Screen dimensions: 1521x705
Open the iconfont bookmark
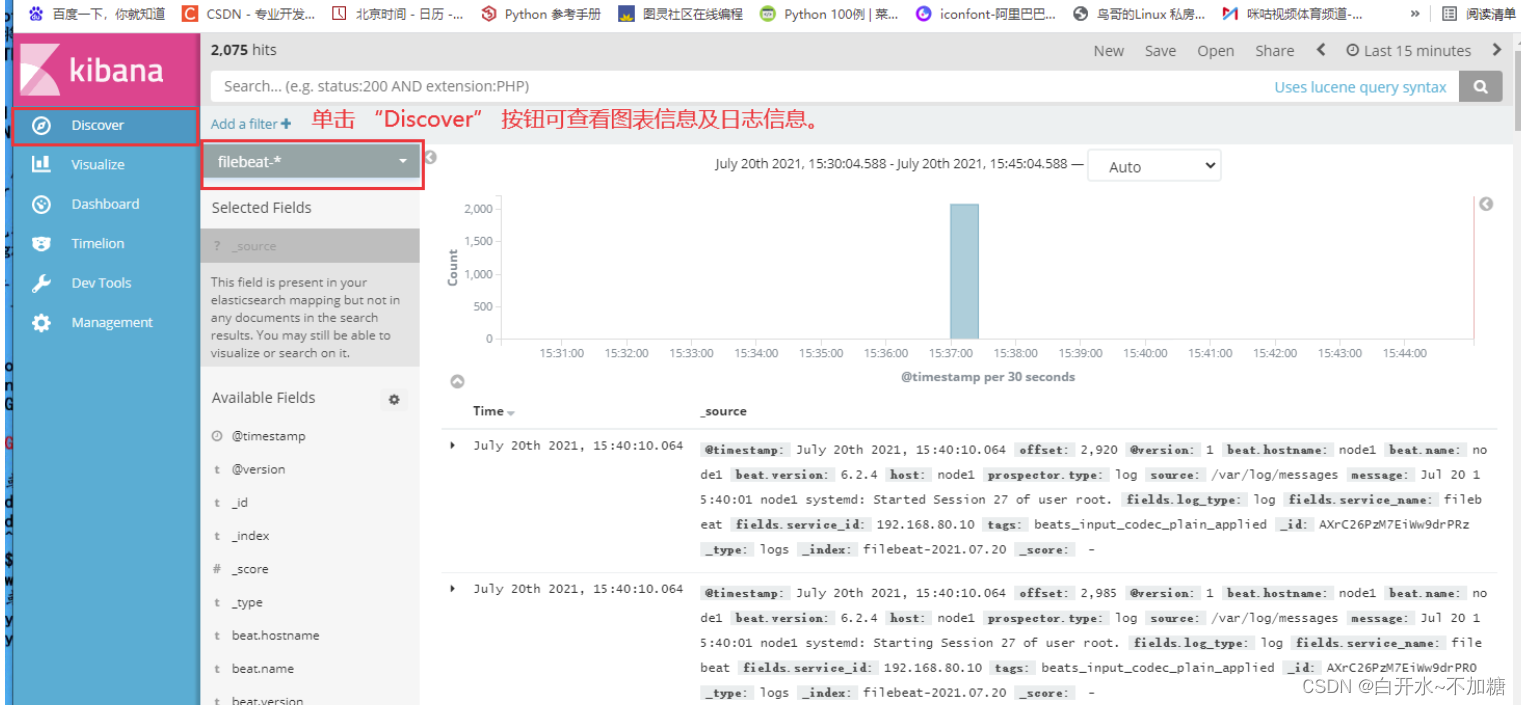(985, 14)
